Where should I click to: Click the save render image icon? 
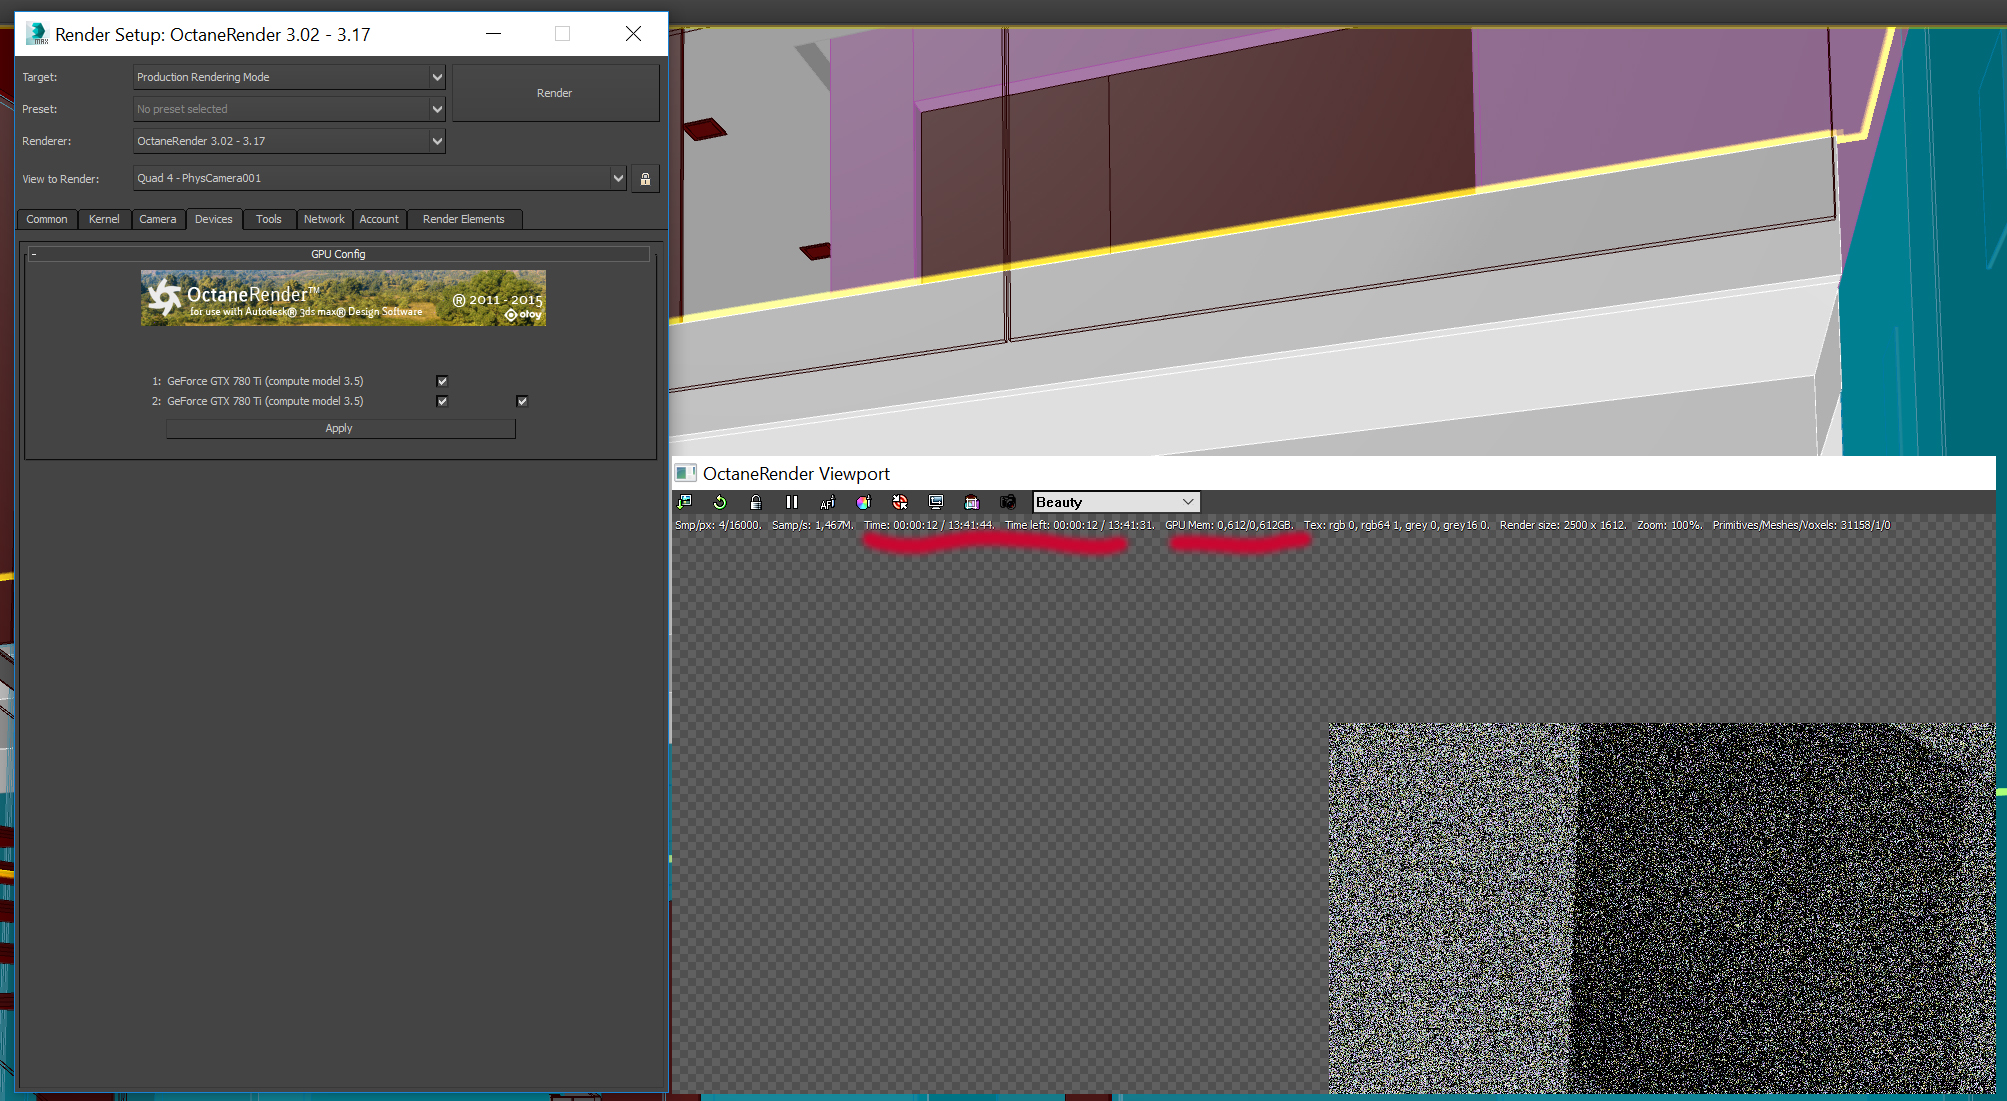click(x=685, y=502)
